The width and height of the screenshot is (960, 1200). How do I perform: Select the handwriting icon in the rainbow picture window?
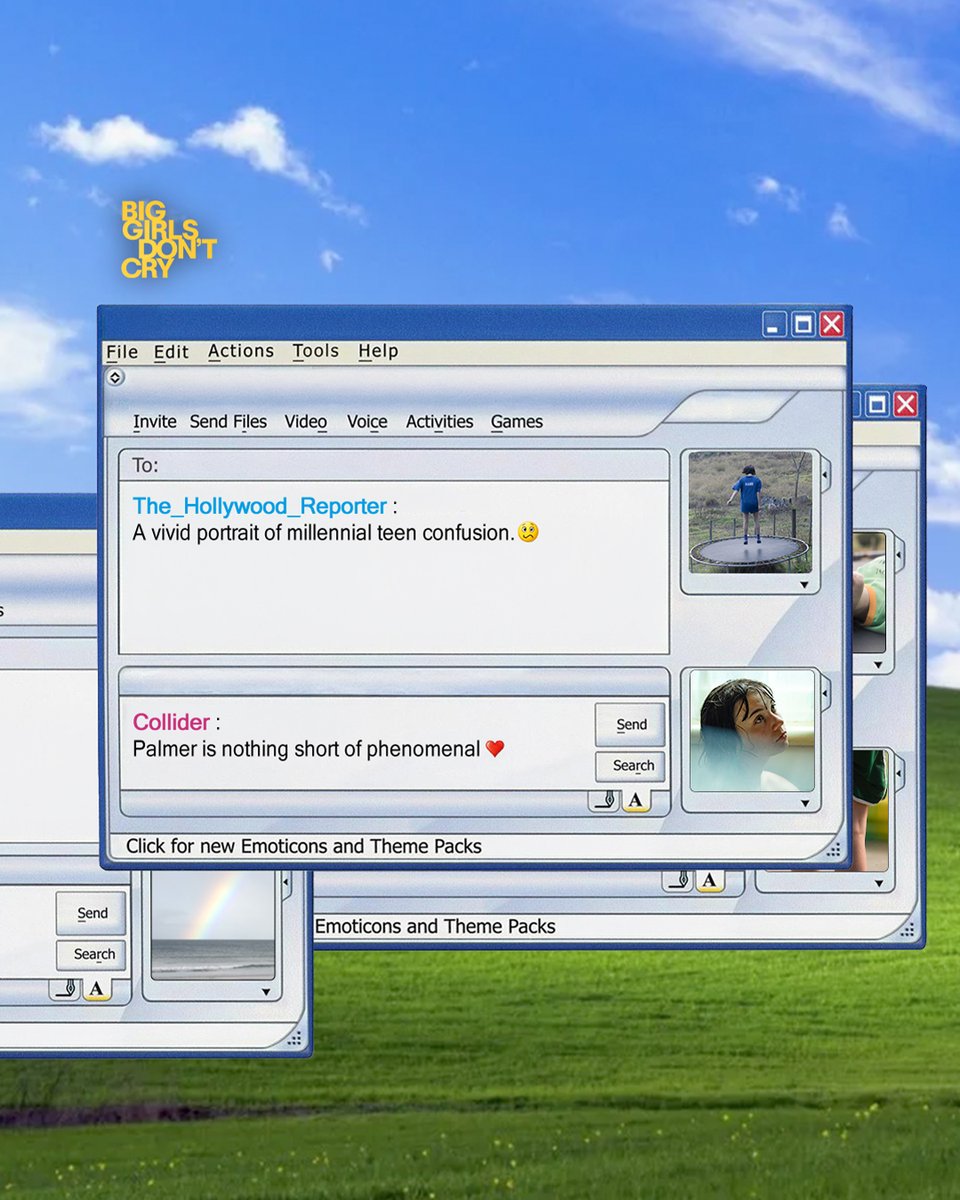point(65,990)
